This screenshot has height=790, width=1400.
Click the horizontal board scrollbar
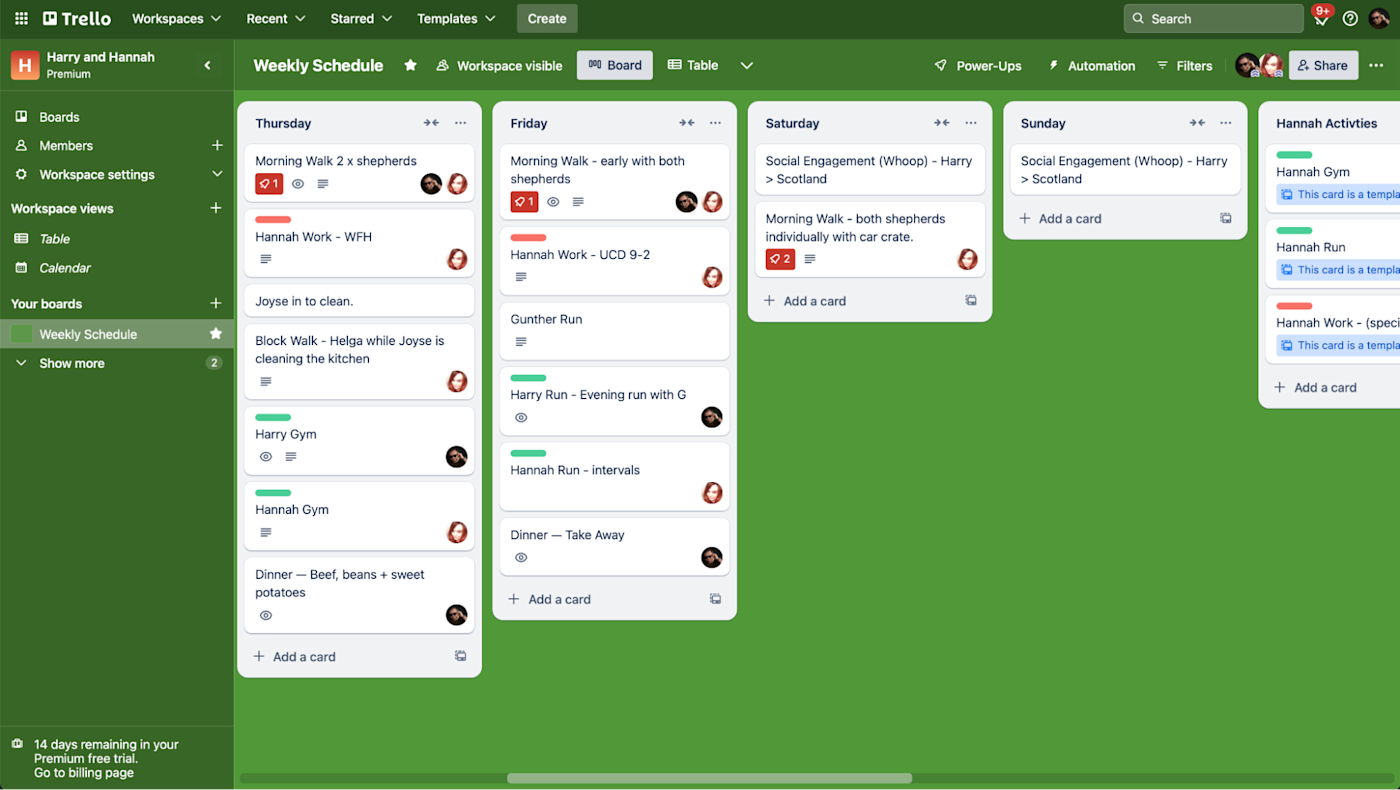709,778
